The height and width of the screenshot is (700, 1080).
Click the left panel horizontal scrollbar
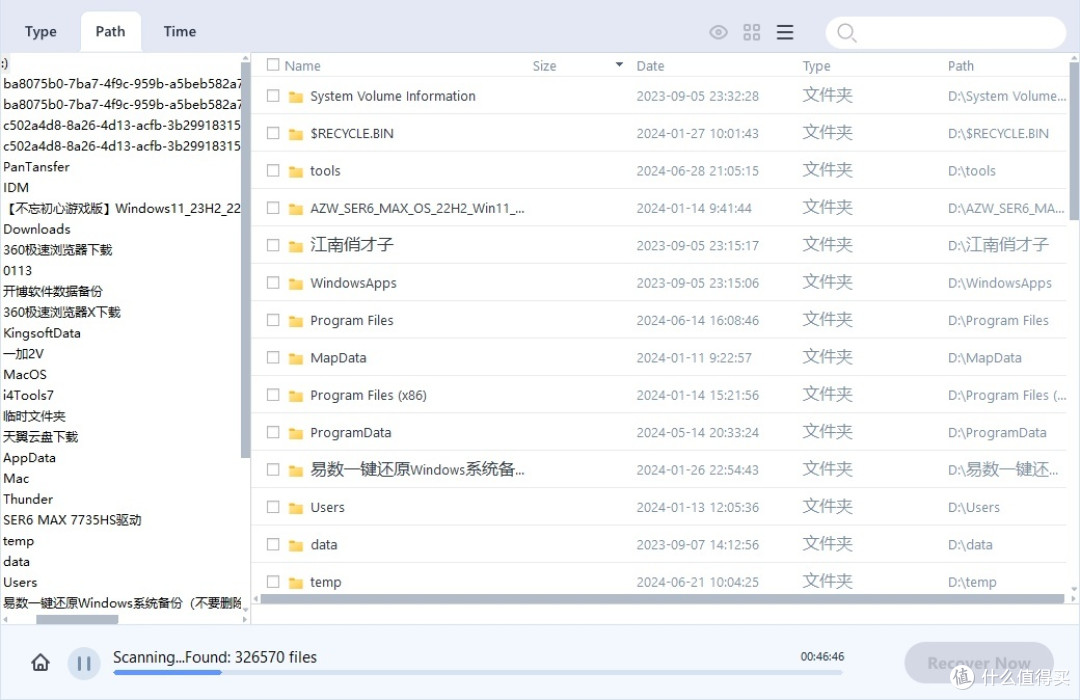pyautogui.click(x=76, y=619)
